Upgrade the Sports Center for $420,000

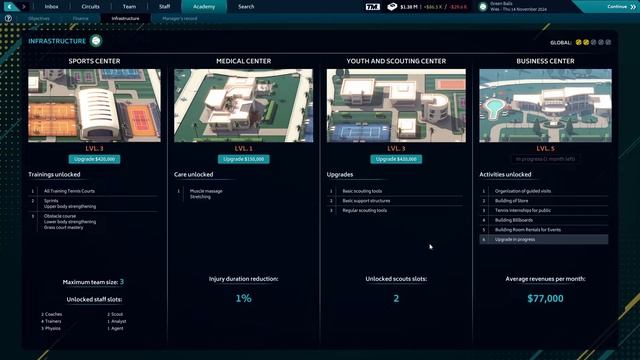[x=94, y=159]
